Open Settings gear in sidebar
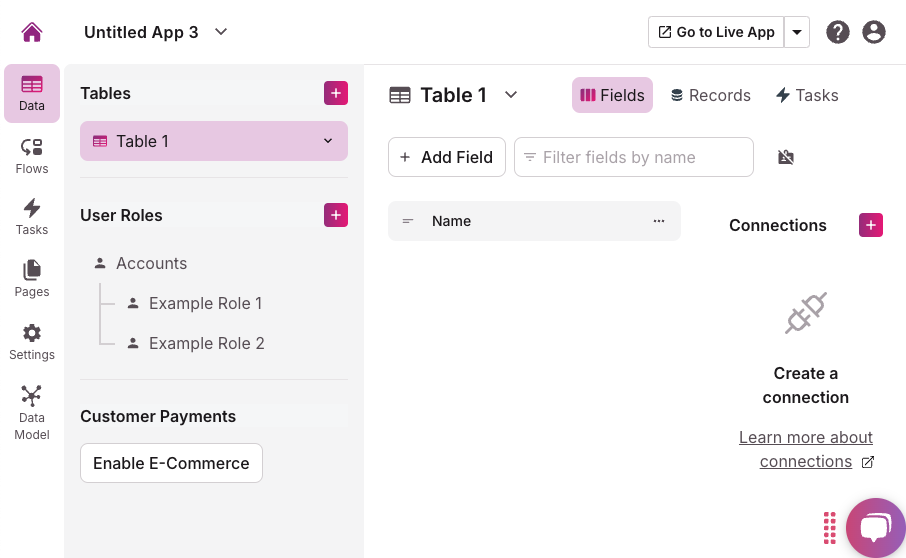Image resolution: width=906 pixels, height=558 pixels. point(32,342)
